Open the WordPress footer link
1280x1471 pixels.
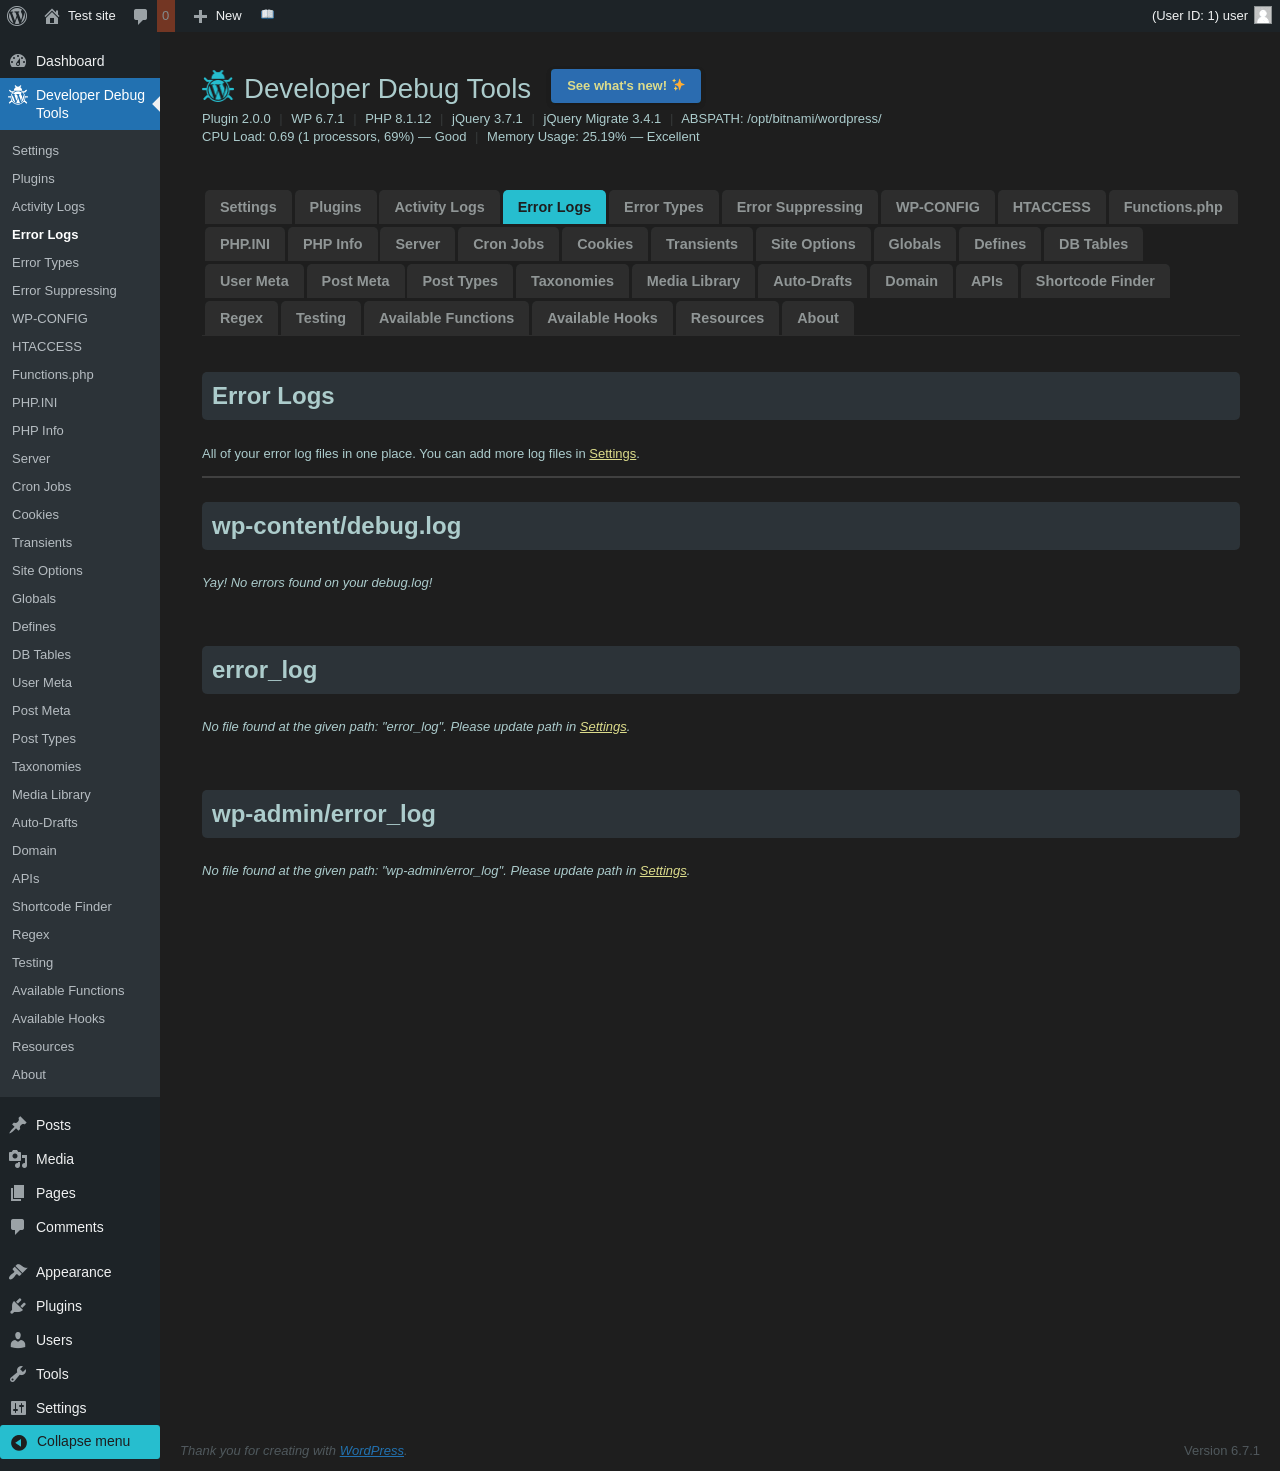(371, 1451)
